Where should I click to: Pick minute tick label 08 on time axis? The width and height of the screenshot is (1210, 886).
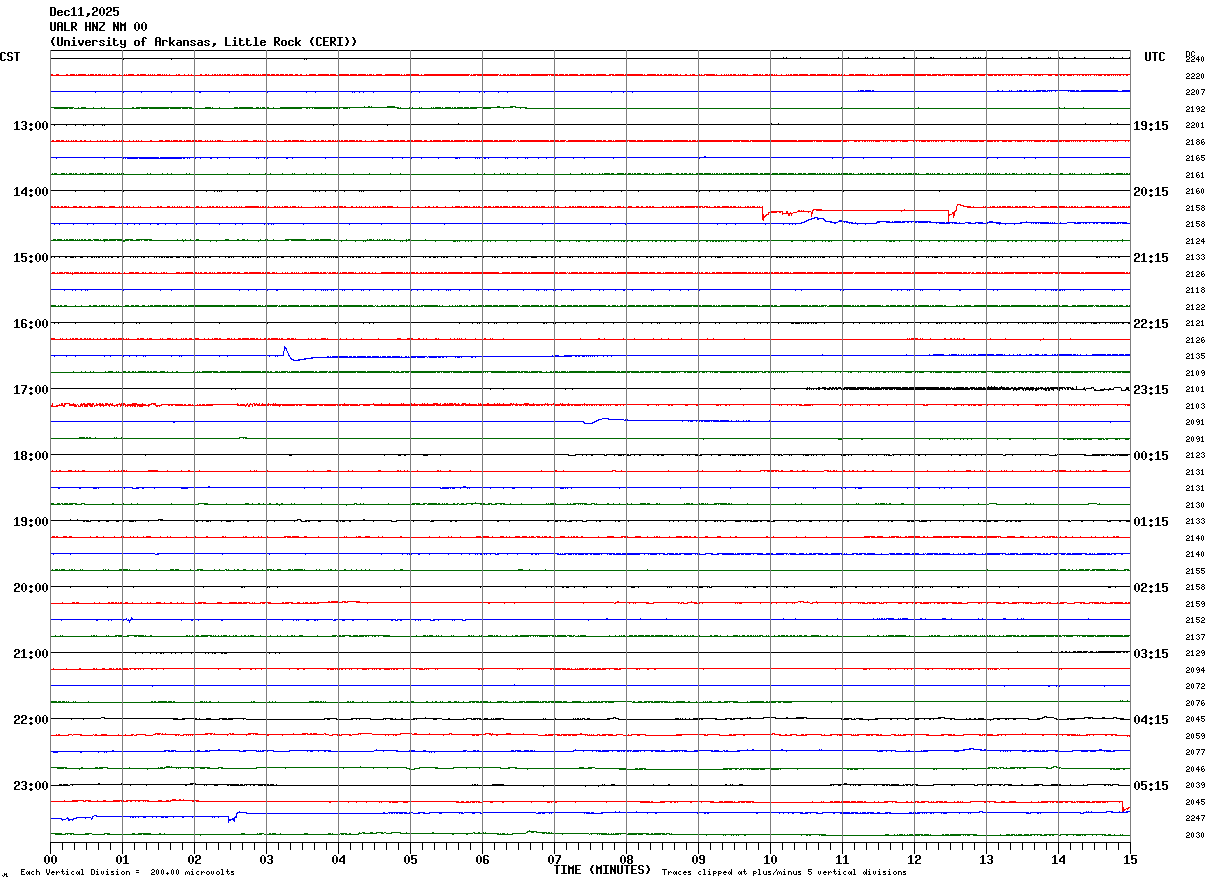click(626, 858)
